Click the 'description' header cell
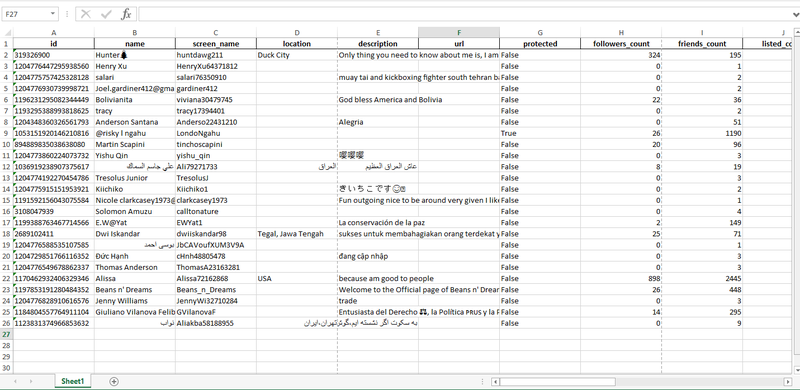The image size is (800, 390). pos(378,44)
